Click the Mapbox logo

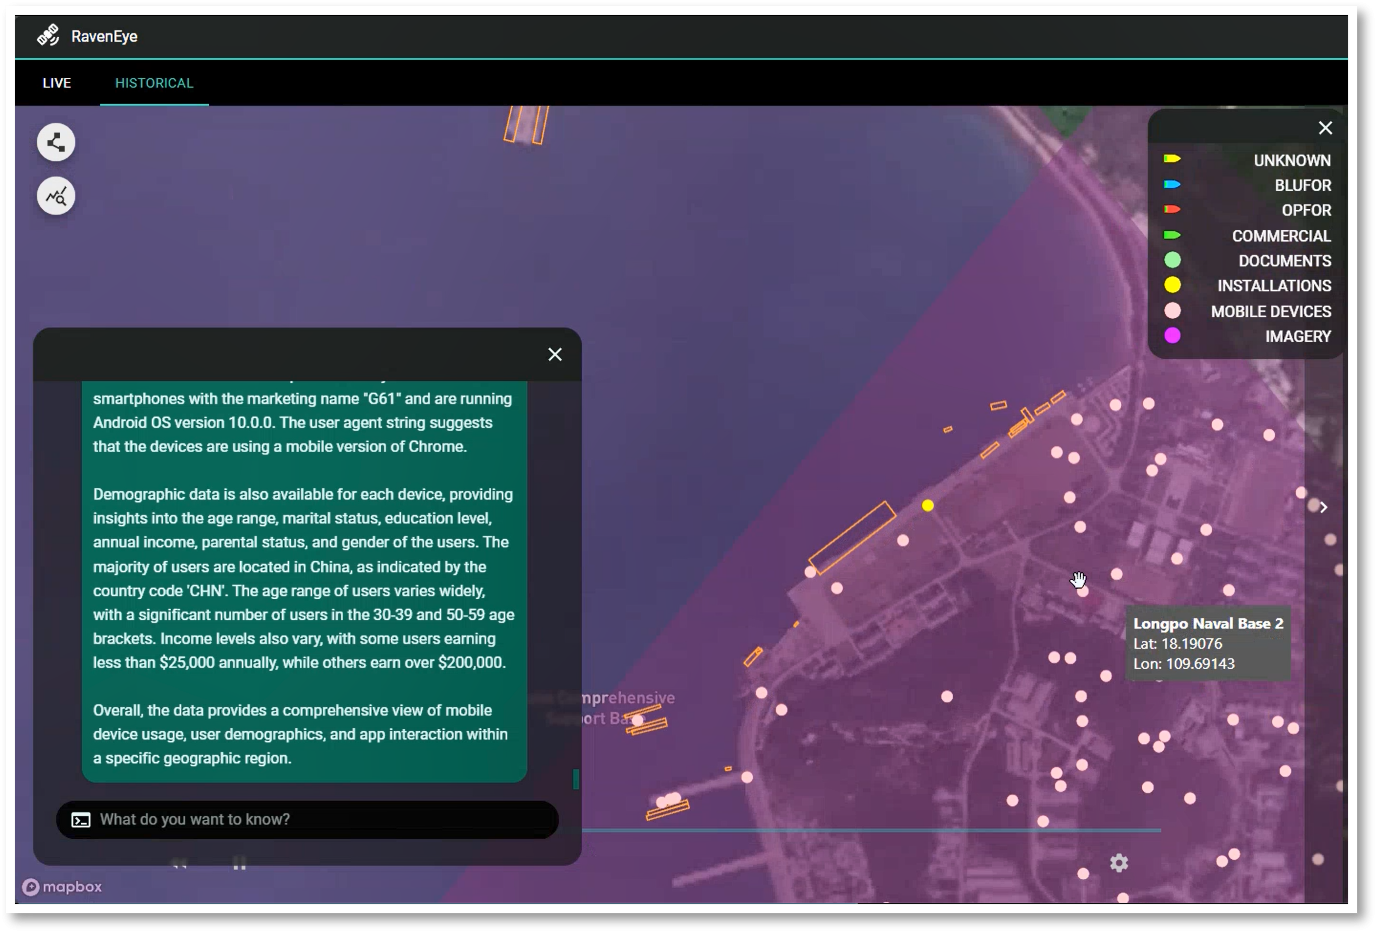point(62,887)
